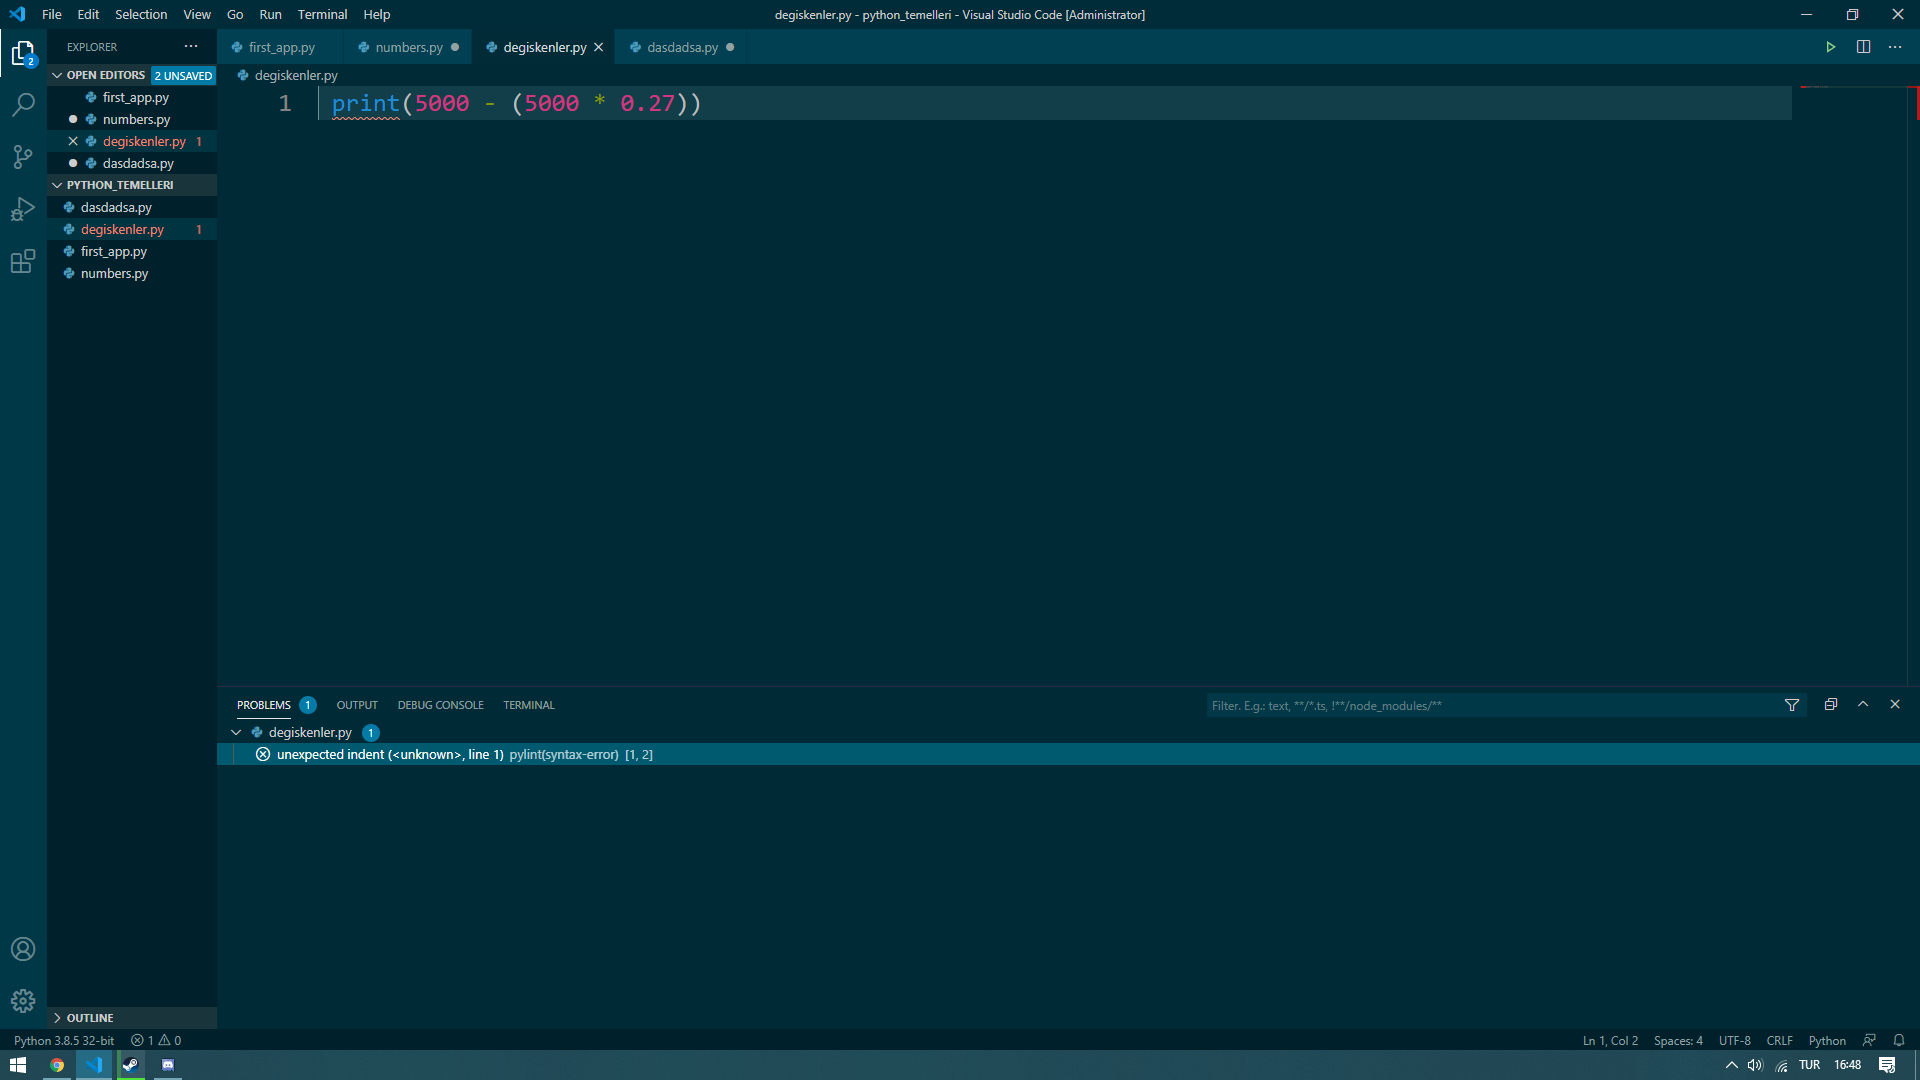1920x1080 pixels.
Task: Select the Python 3.8.5 32-bit interpreter
Action: [64, 1040]
